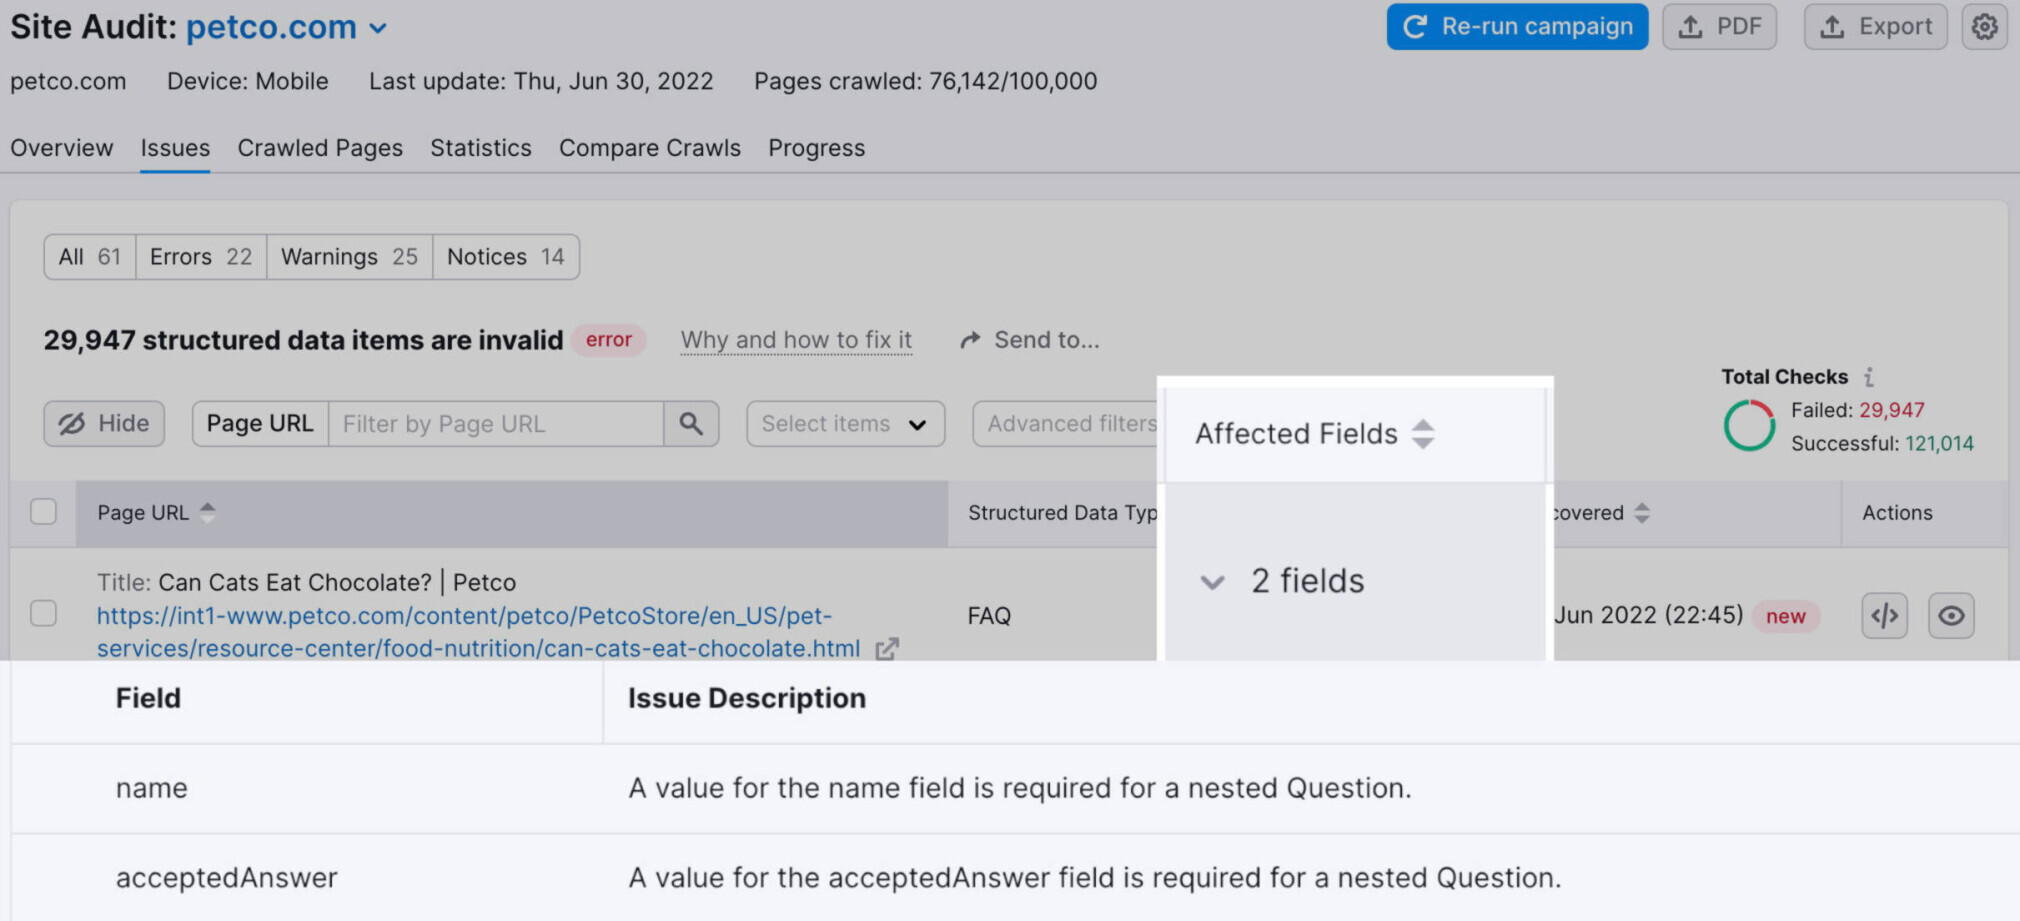Open the Statistics tab
2020x921 pixels.
(481, 148)
